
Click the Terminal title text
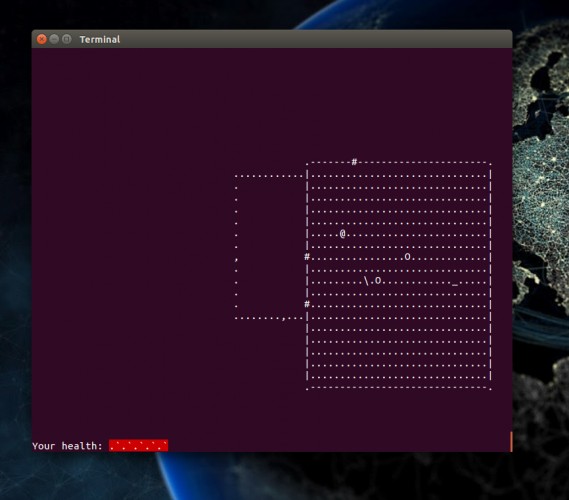click(x=100, y=40)
